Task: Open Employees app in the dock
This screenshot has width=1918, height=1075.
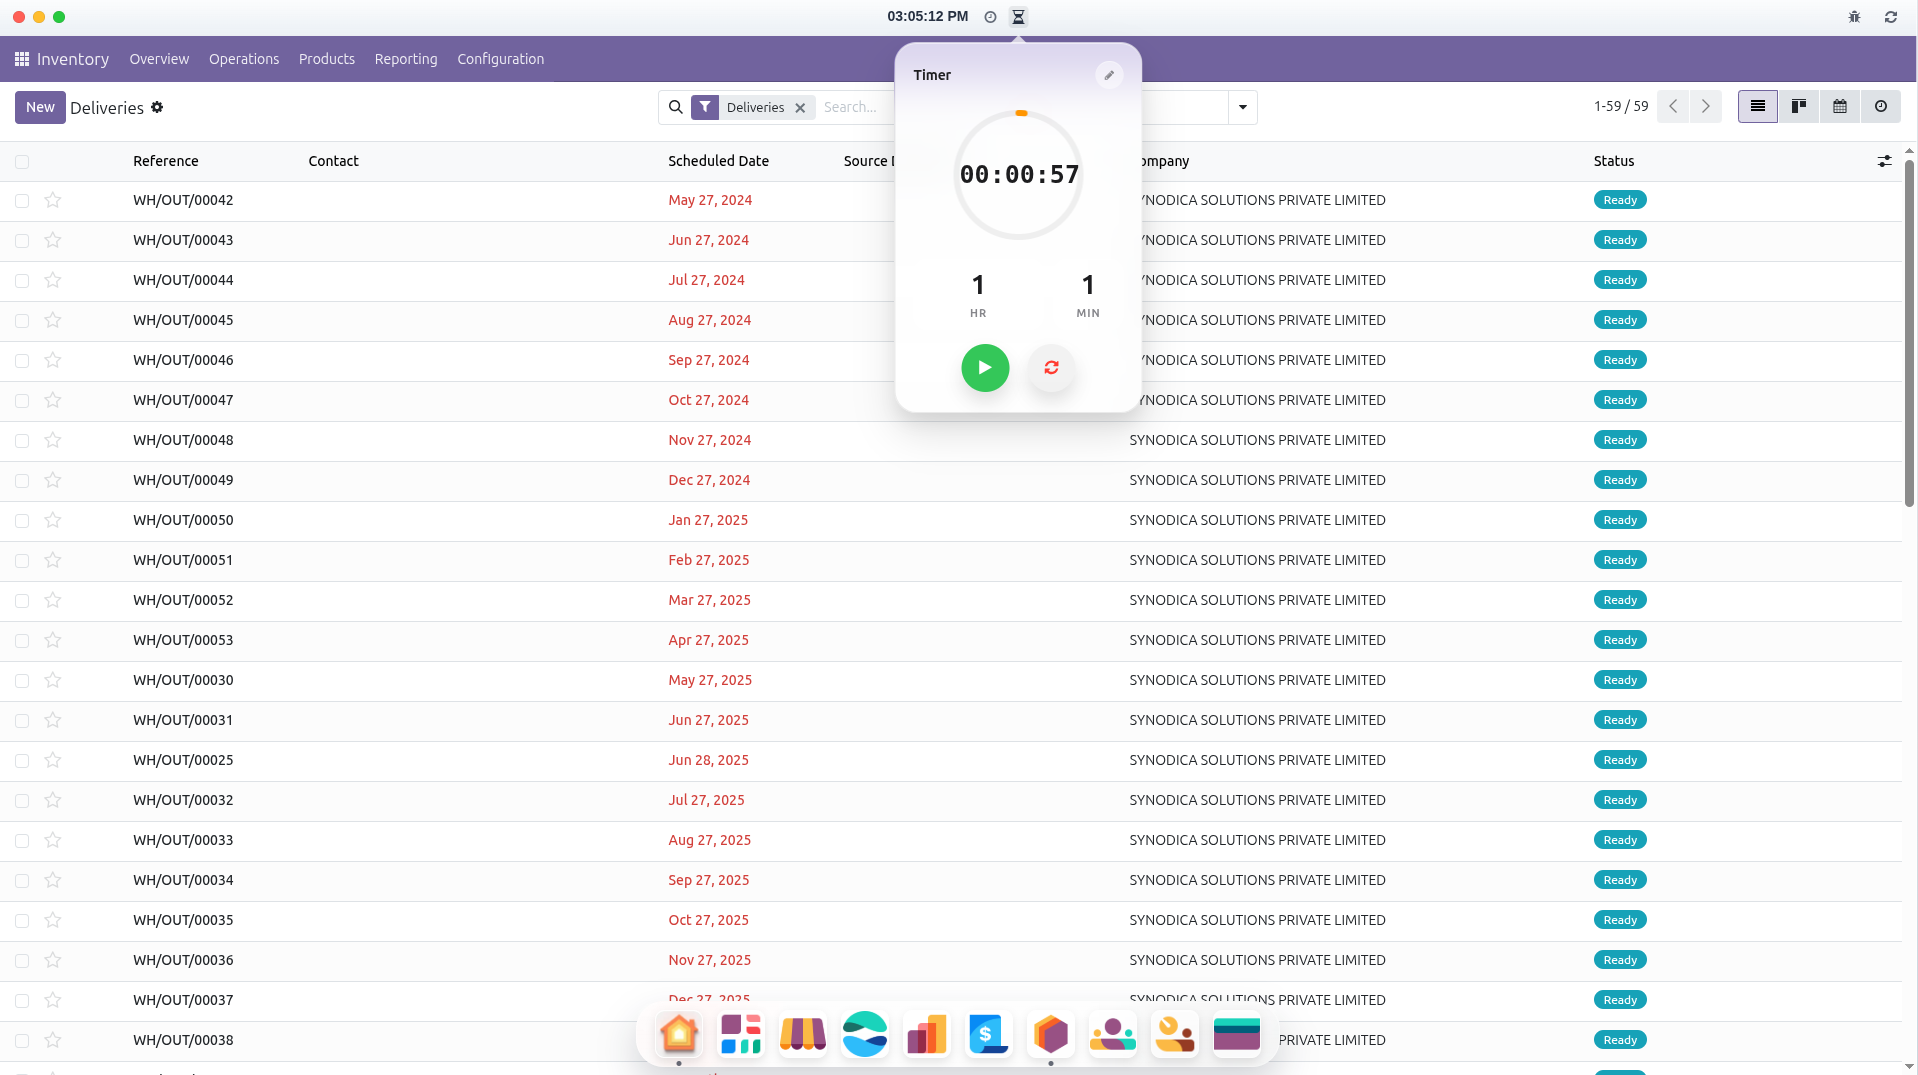Action: coord(1113,1034)
